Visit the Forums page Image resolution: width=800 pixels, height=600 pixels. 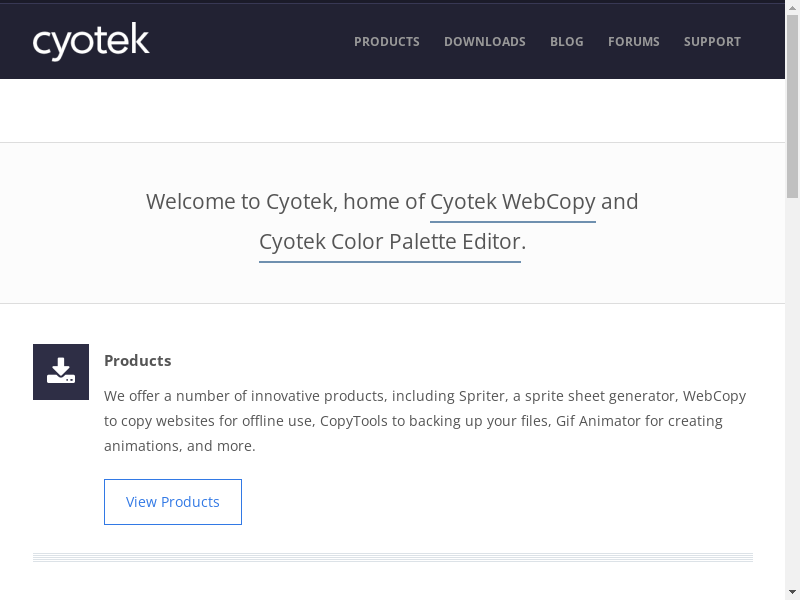pos(634,42)
